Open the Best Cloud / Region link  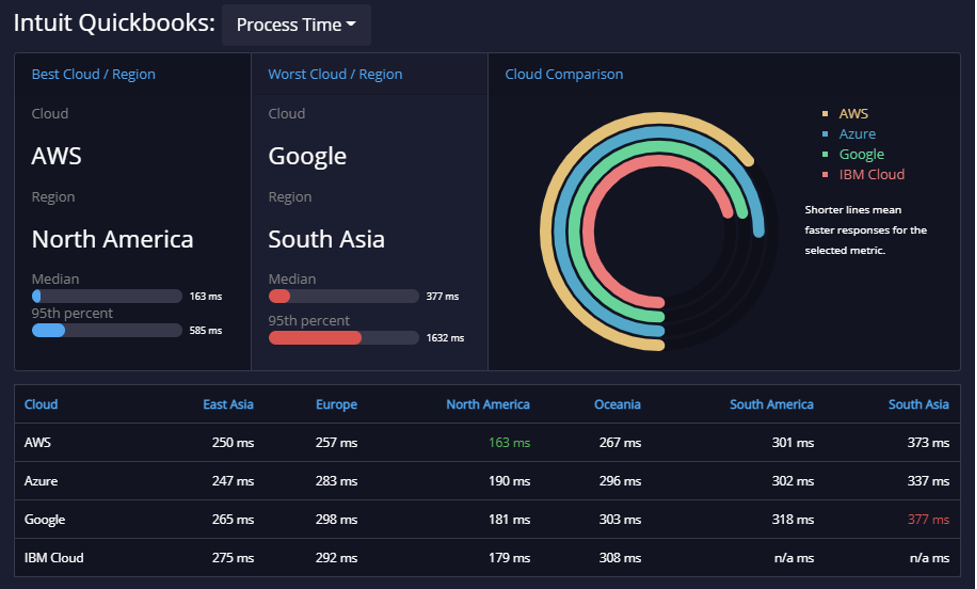tap(93, 74)
